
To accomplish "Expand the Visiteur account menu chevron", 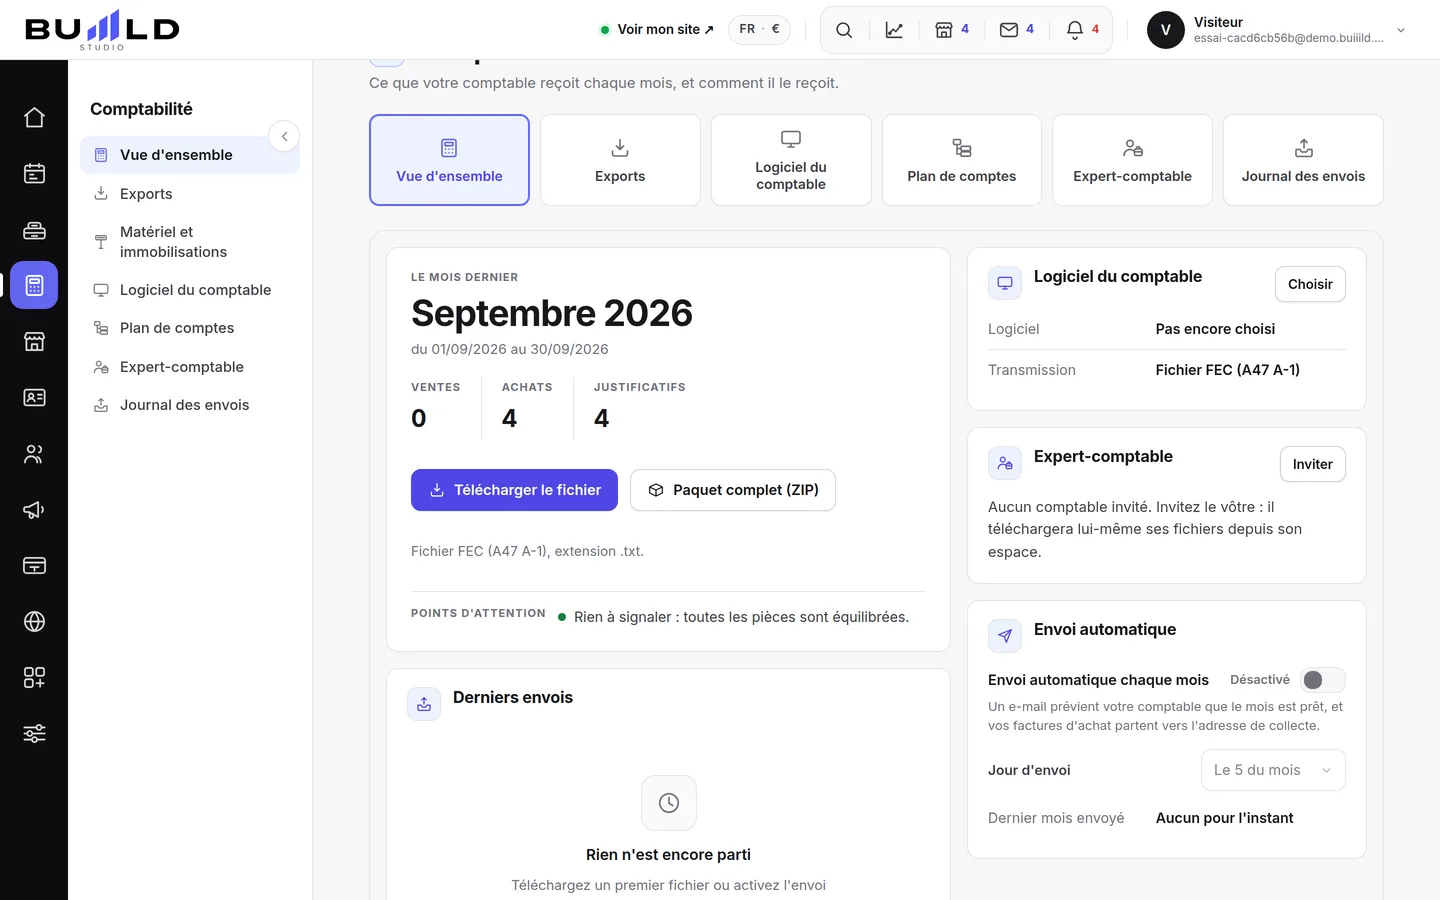I will 1401,30.
